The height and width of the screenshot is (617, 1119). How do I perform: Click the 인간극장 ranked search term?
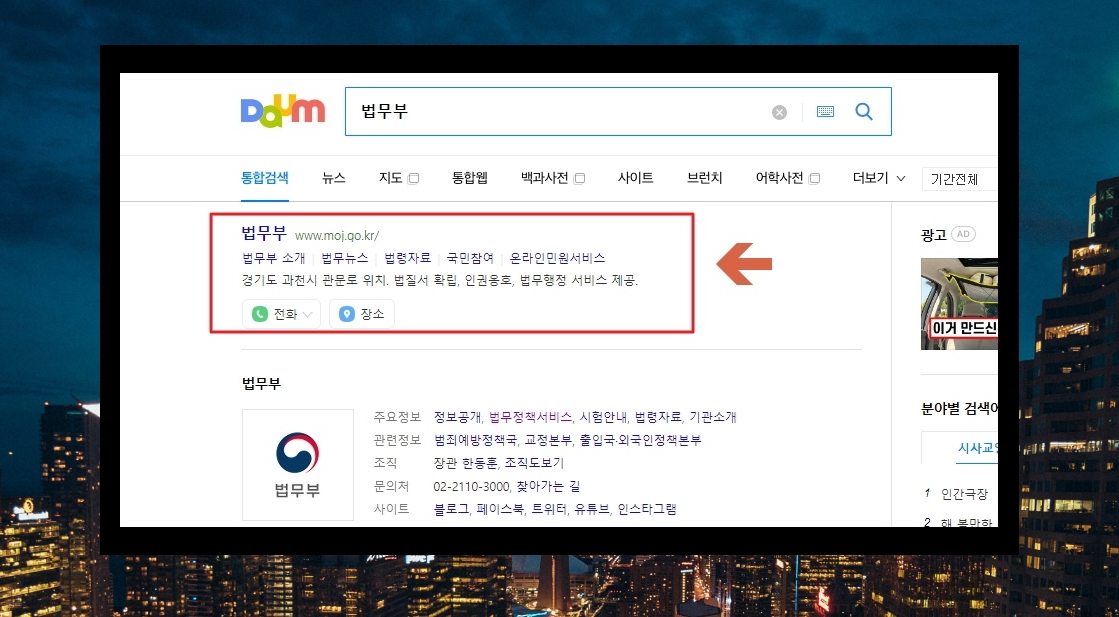click(964, 494)
